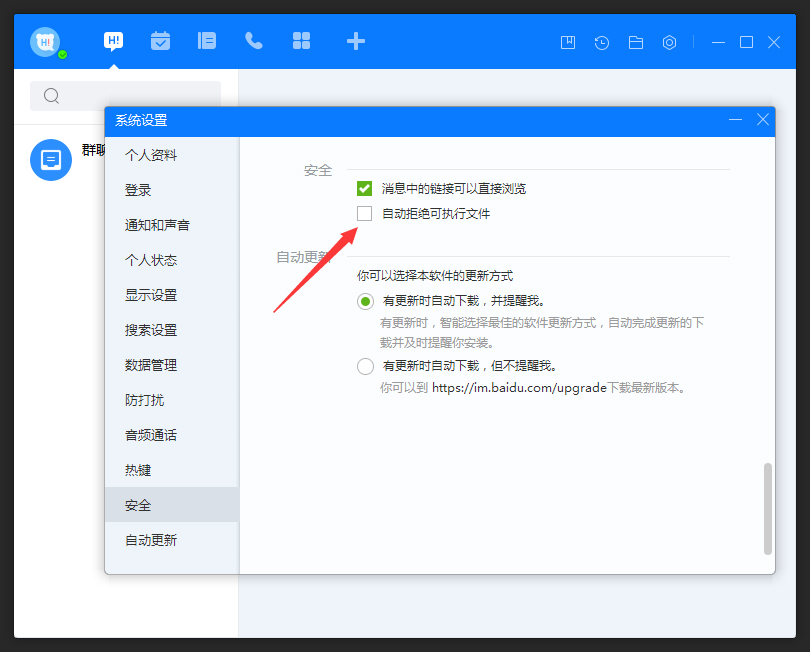
Task: Enable 自动拒绝可执行文件 checkbox
Action: (365, 213)
